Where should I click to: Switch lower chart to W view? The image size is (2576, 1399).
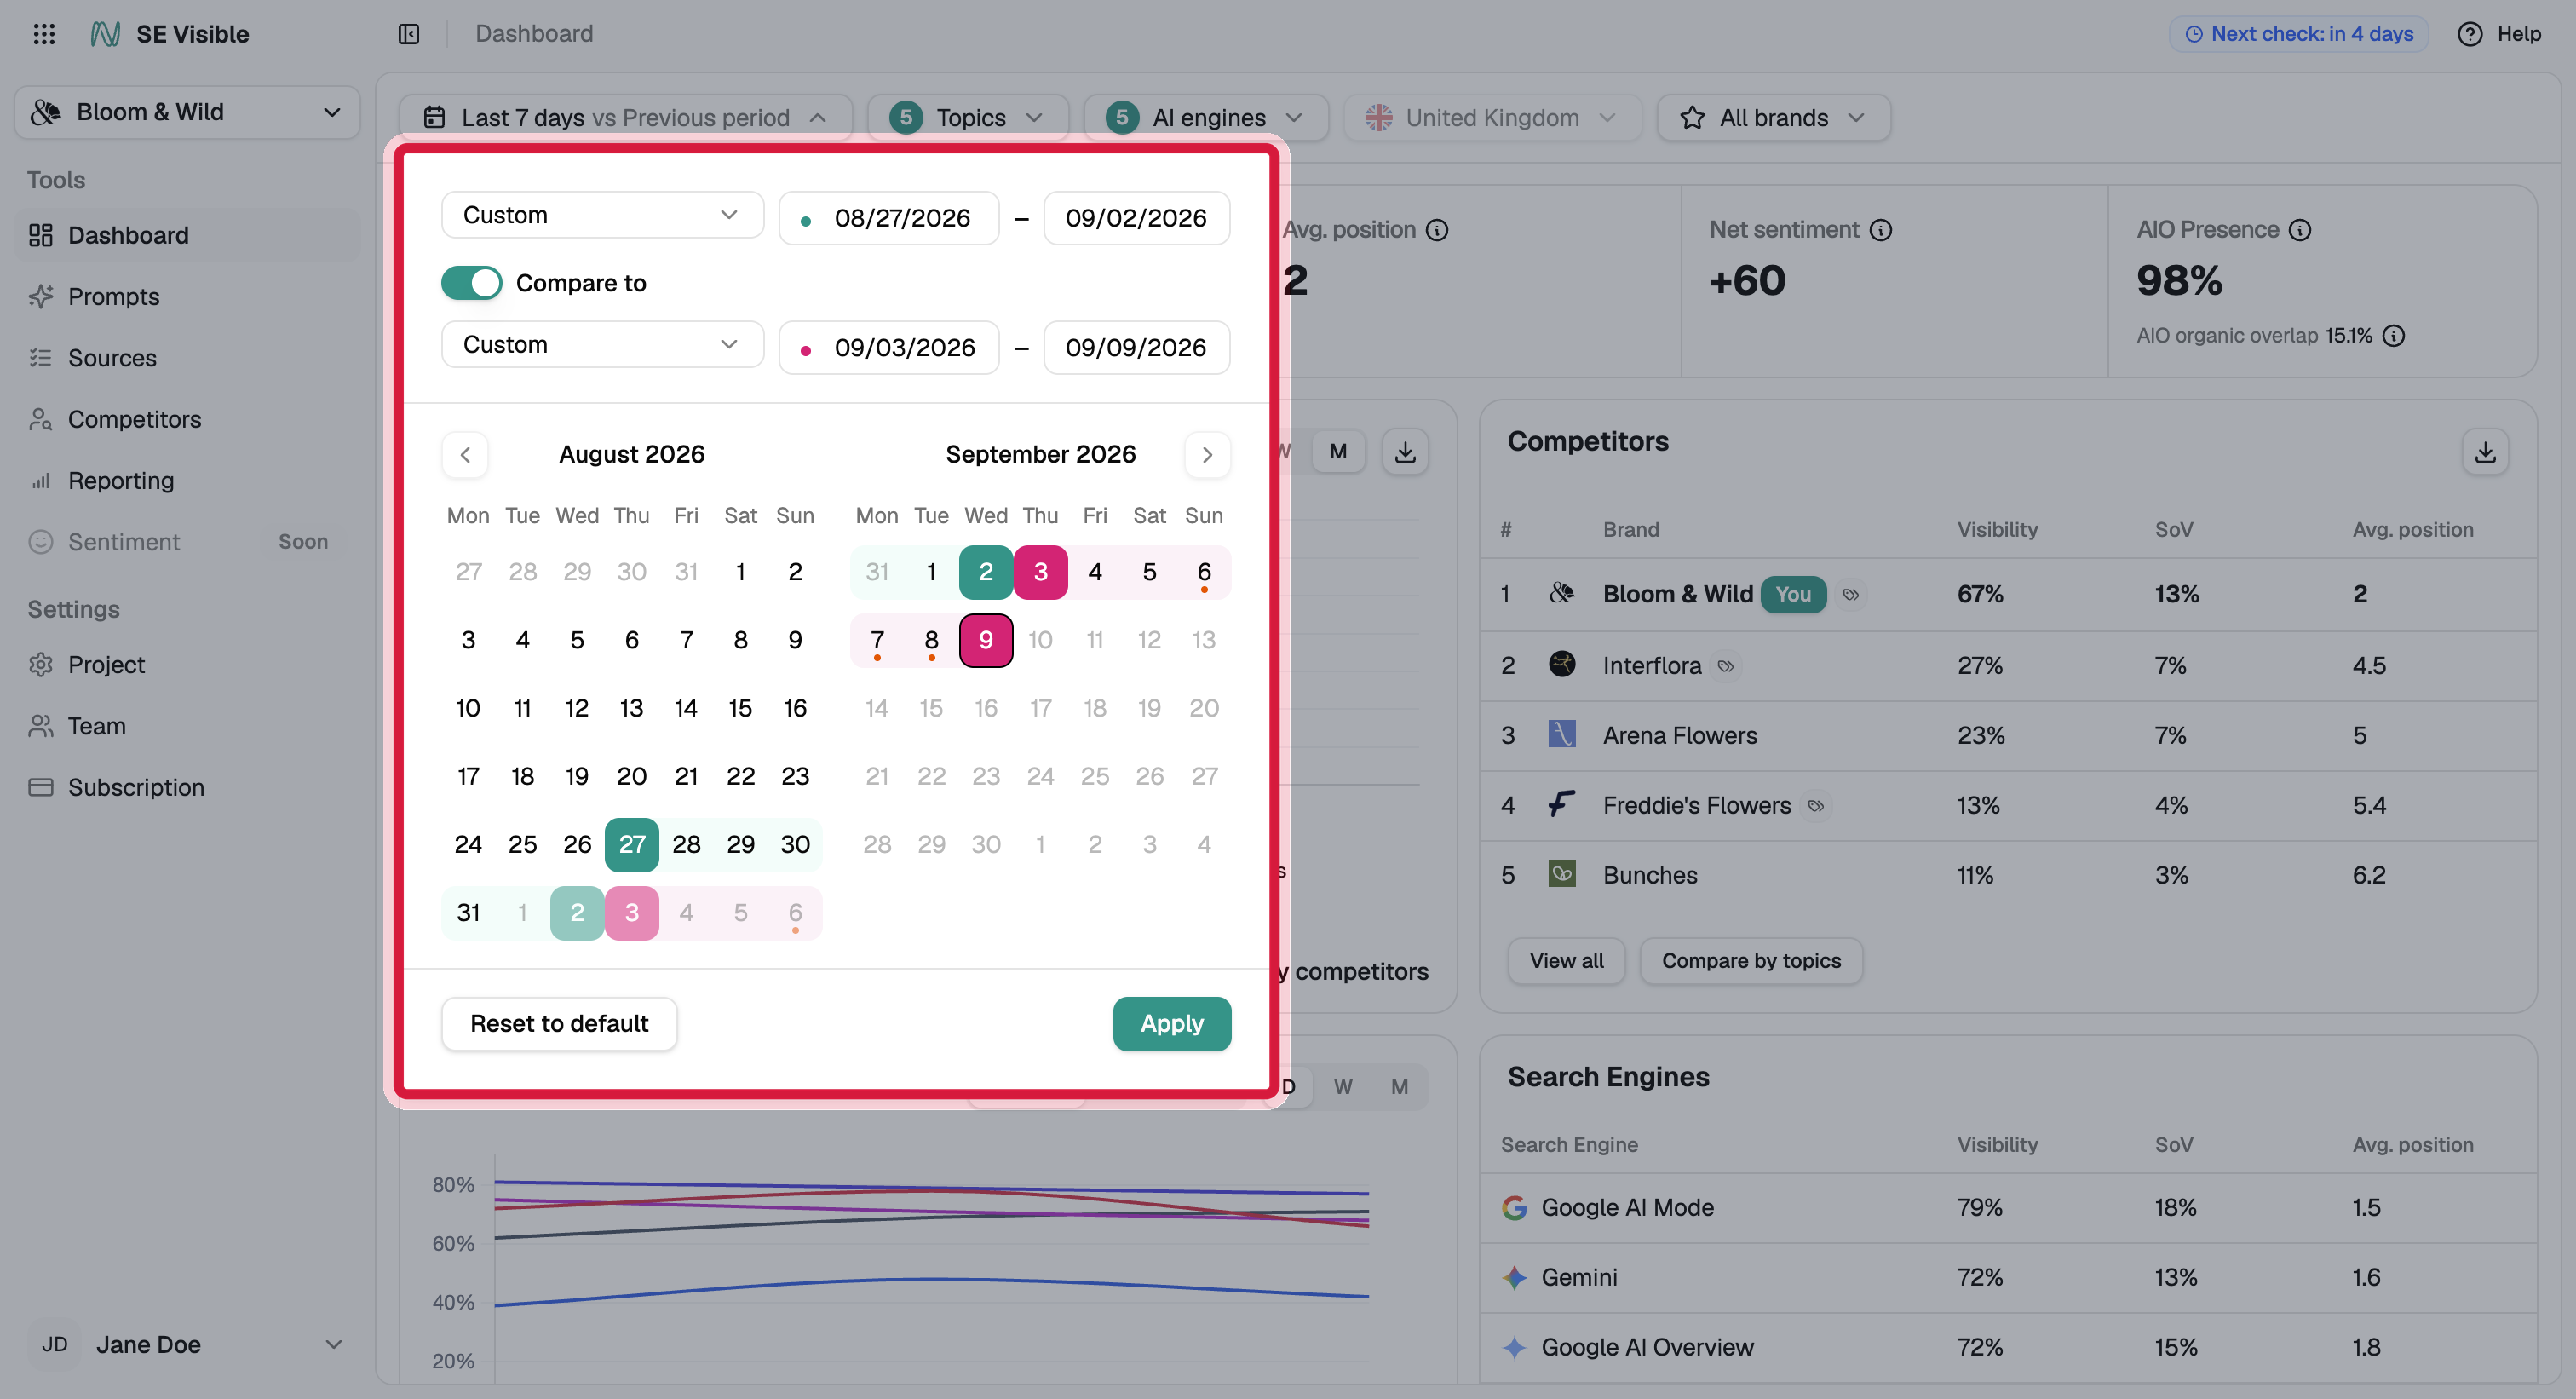pyautogui.click(x=1342, y=1087)
